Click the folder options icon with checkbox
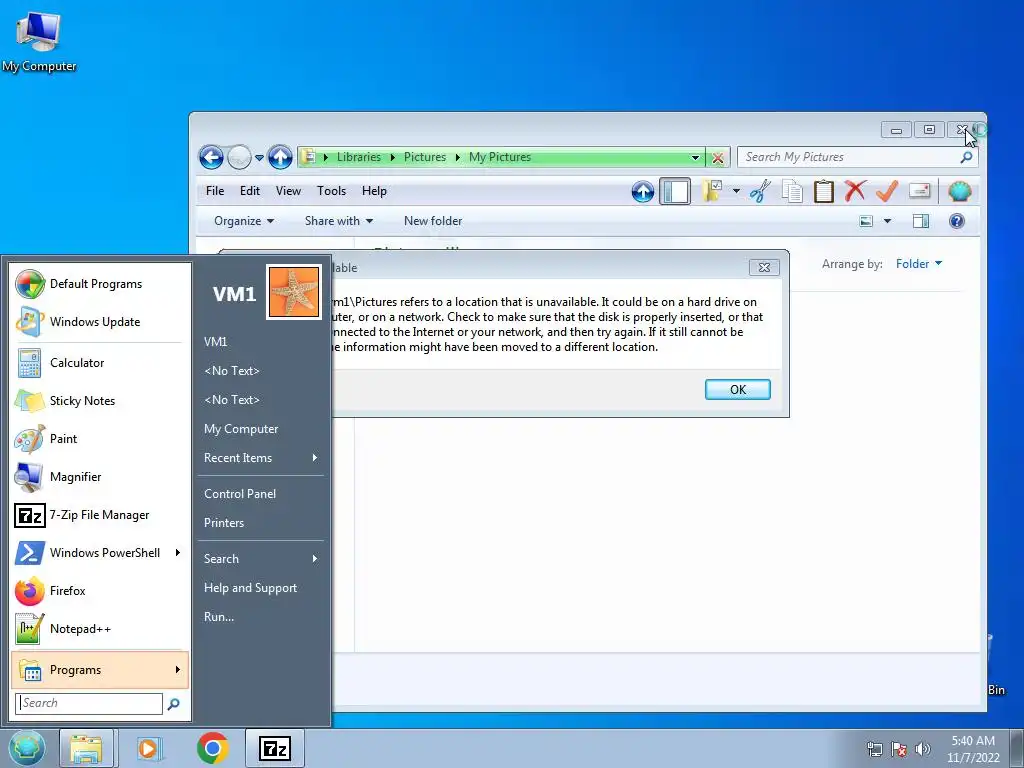 (711, 191)
